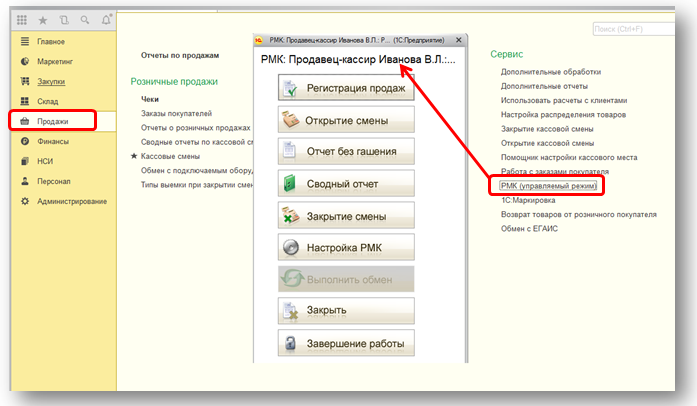
Task: Click the 1C logo in РМК window title
Action: 259,40
